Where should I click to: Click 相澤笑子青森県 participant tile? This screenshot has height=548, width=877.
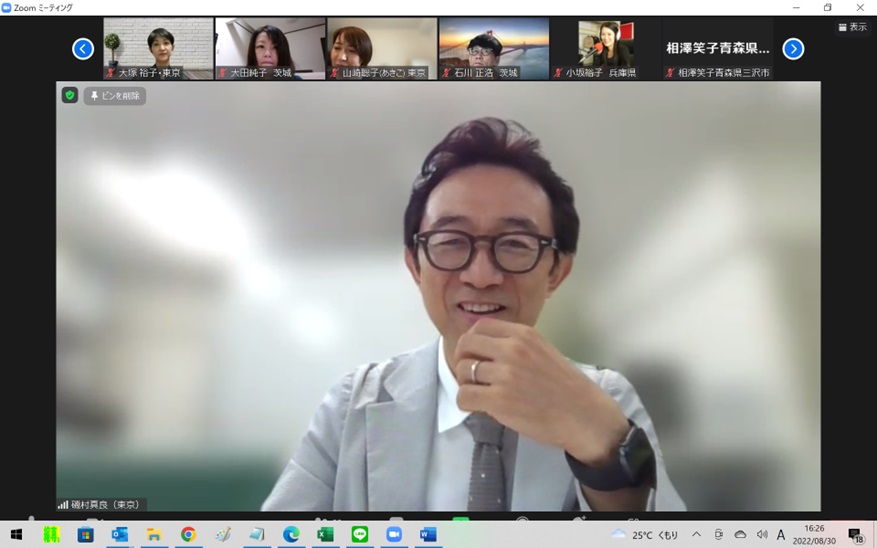tap(718, 47)
